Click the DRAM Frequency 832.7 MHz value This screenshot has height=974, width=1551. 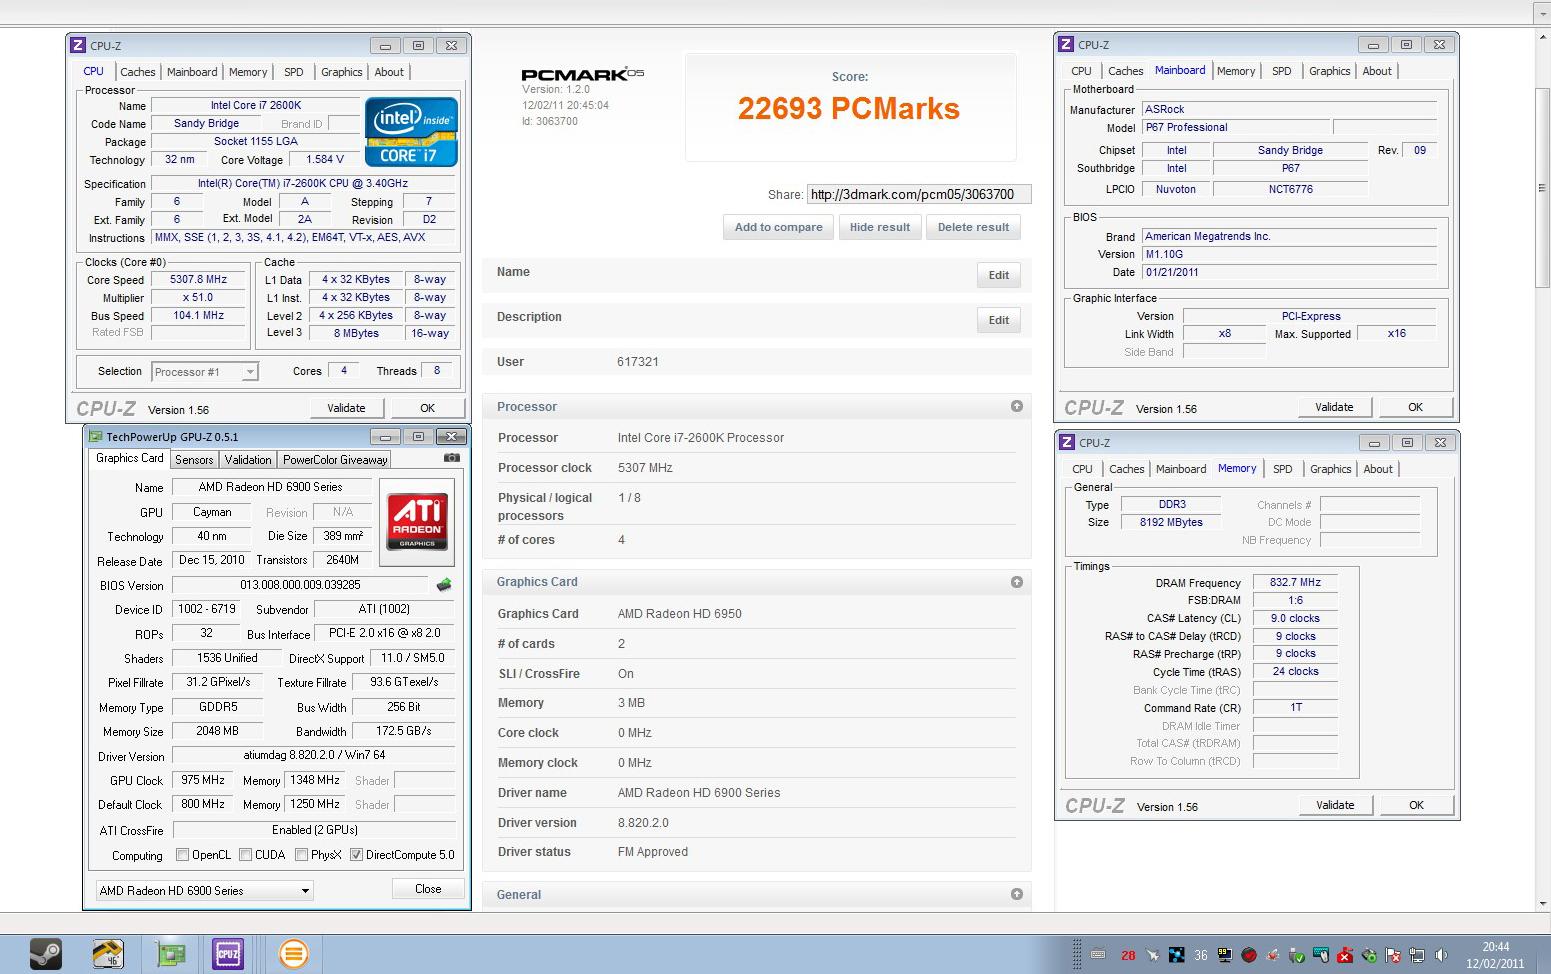tap(1295, 582)
